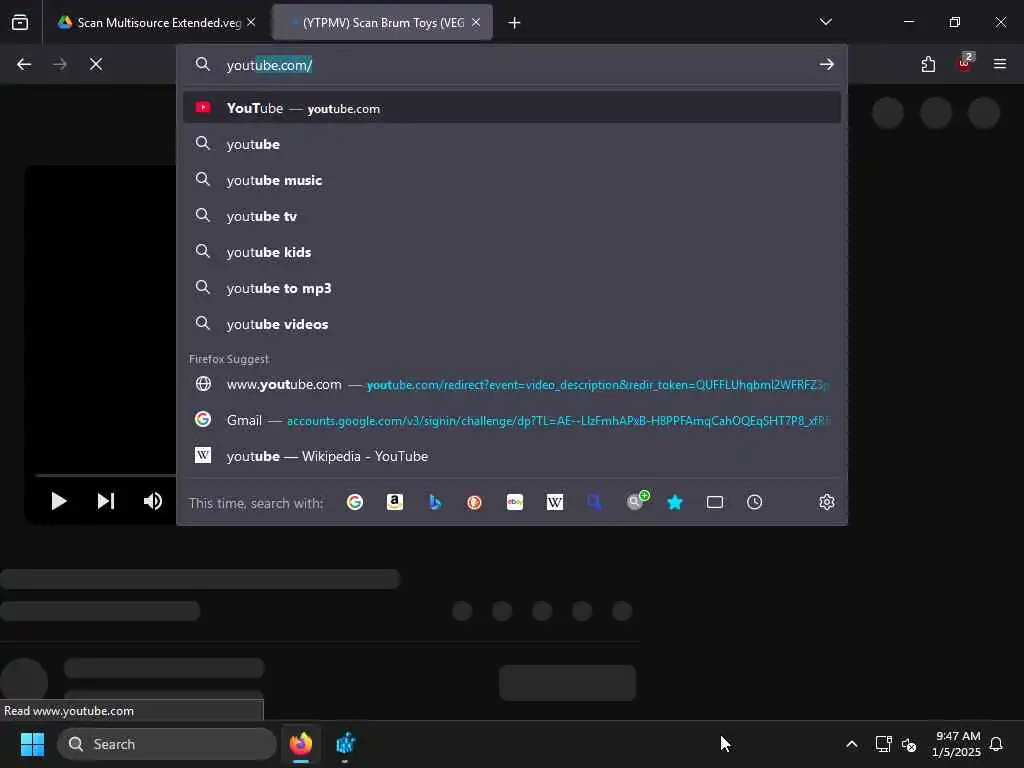Search bookmarks with star icon
Screen dimensions: 1024x768
pos(675,502)
